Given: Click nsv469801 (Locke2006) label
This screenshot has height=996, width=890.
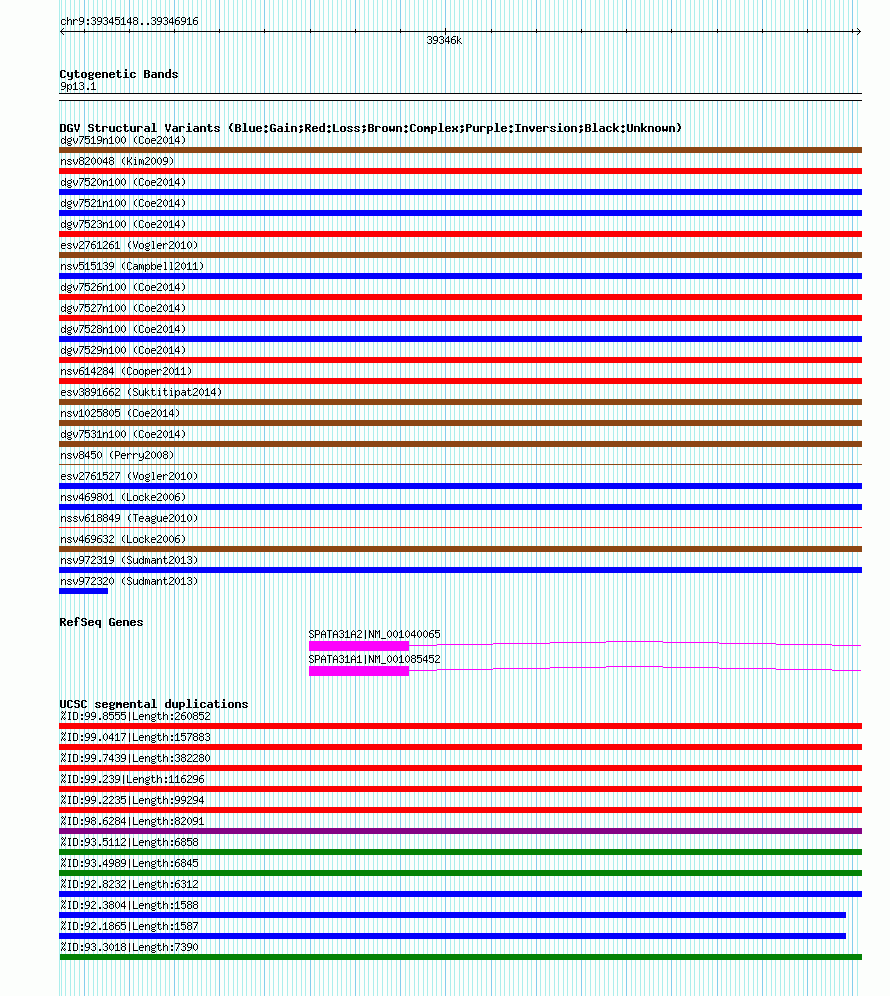Looking at the screenshot, I should click(x=123, y=497).
